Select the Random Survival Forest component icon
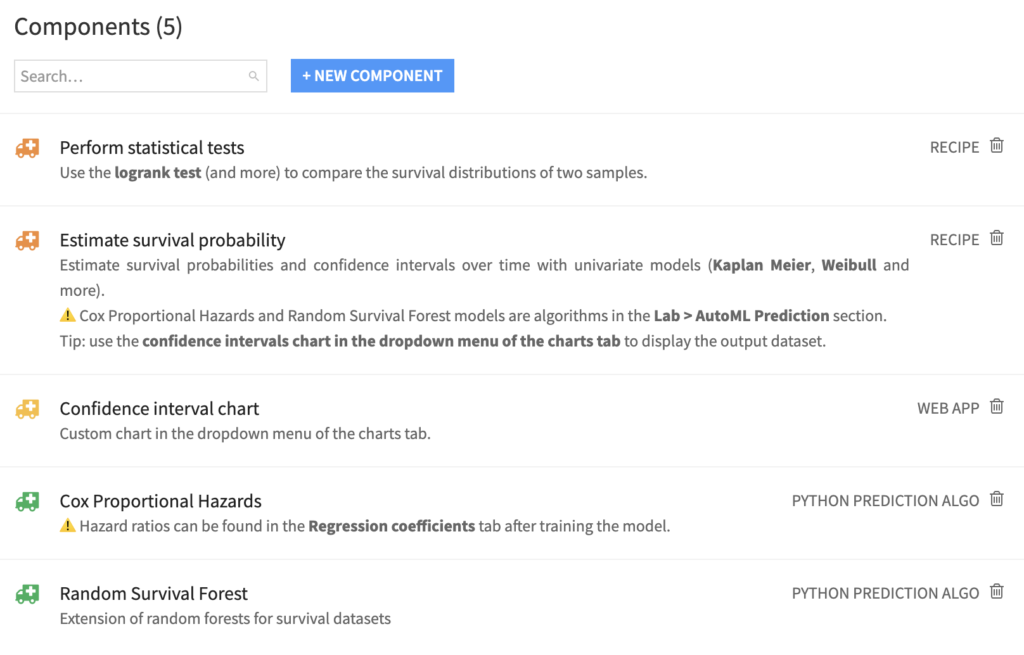 25,593
